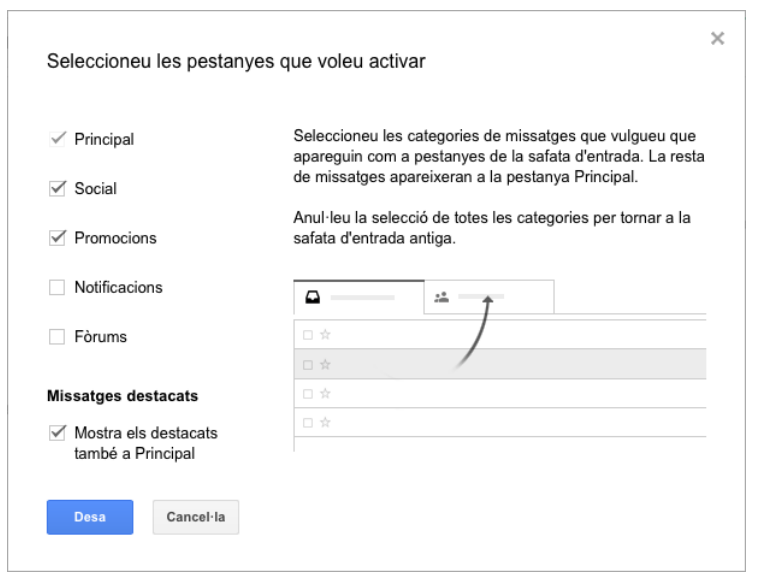759x582 pixels.
Task: Enable the Fòrums checkbox
Action: tap(57, 337)
